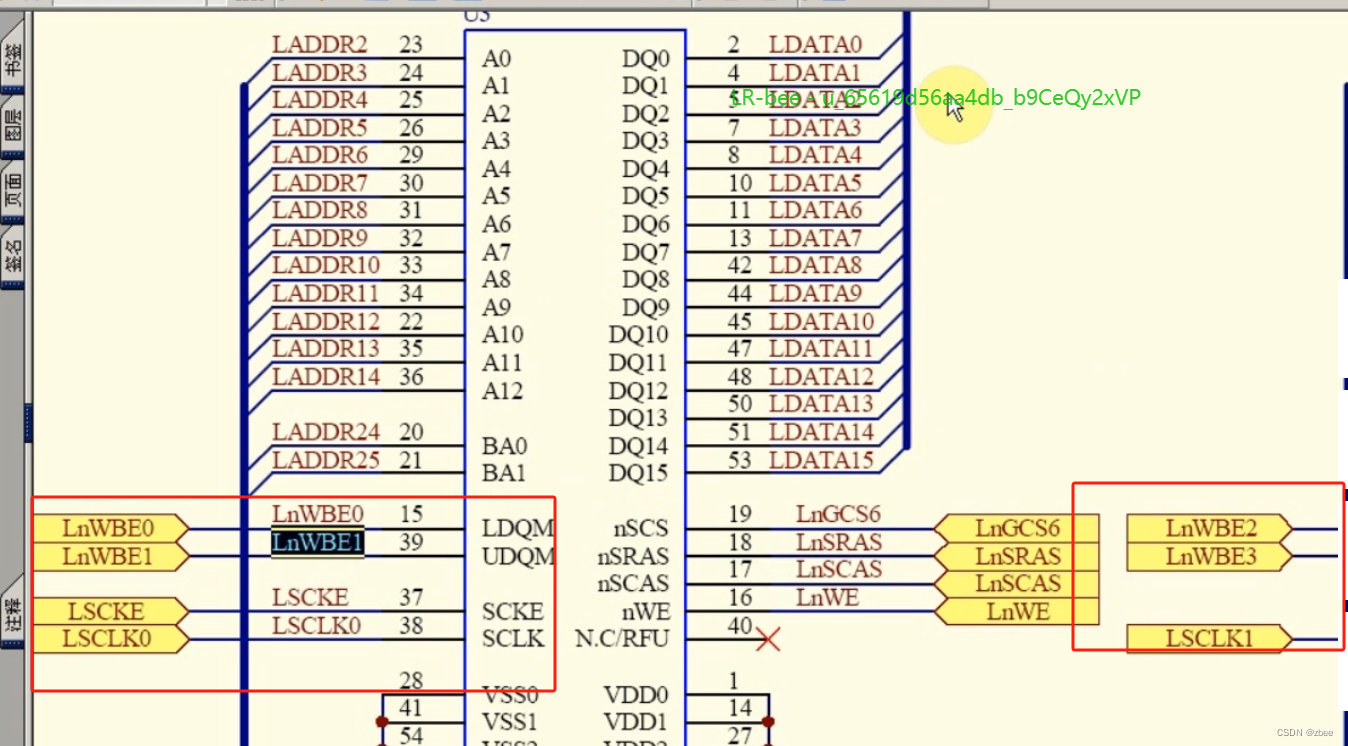This screenshot has width=1348, height=746.
Task: Click the LDQM pin name
Action: (518, 528)
